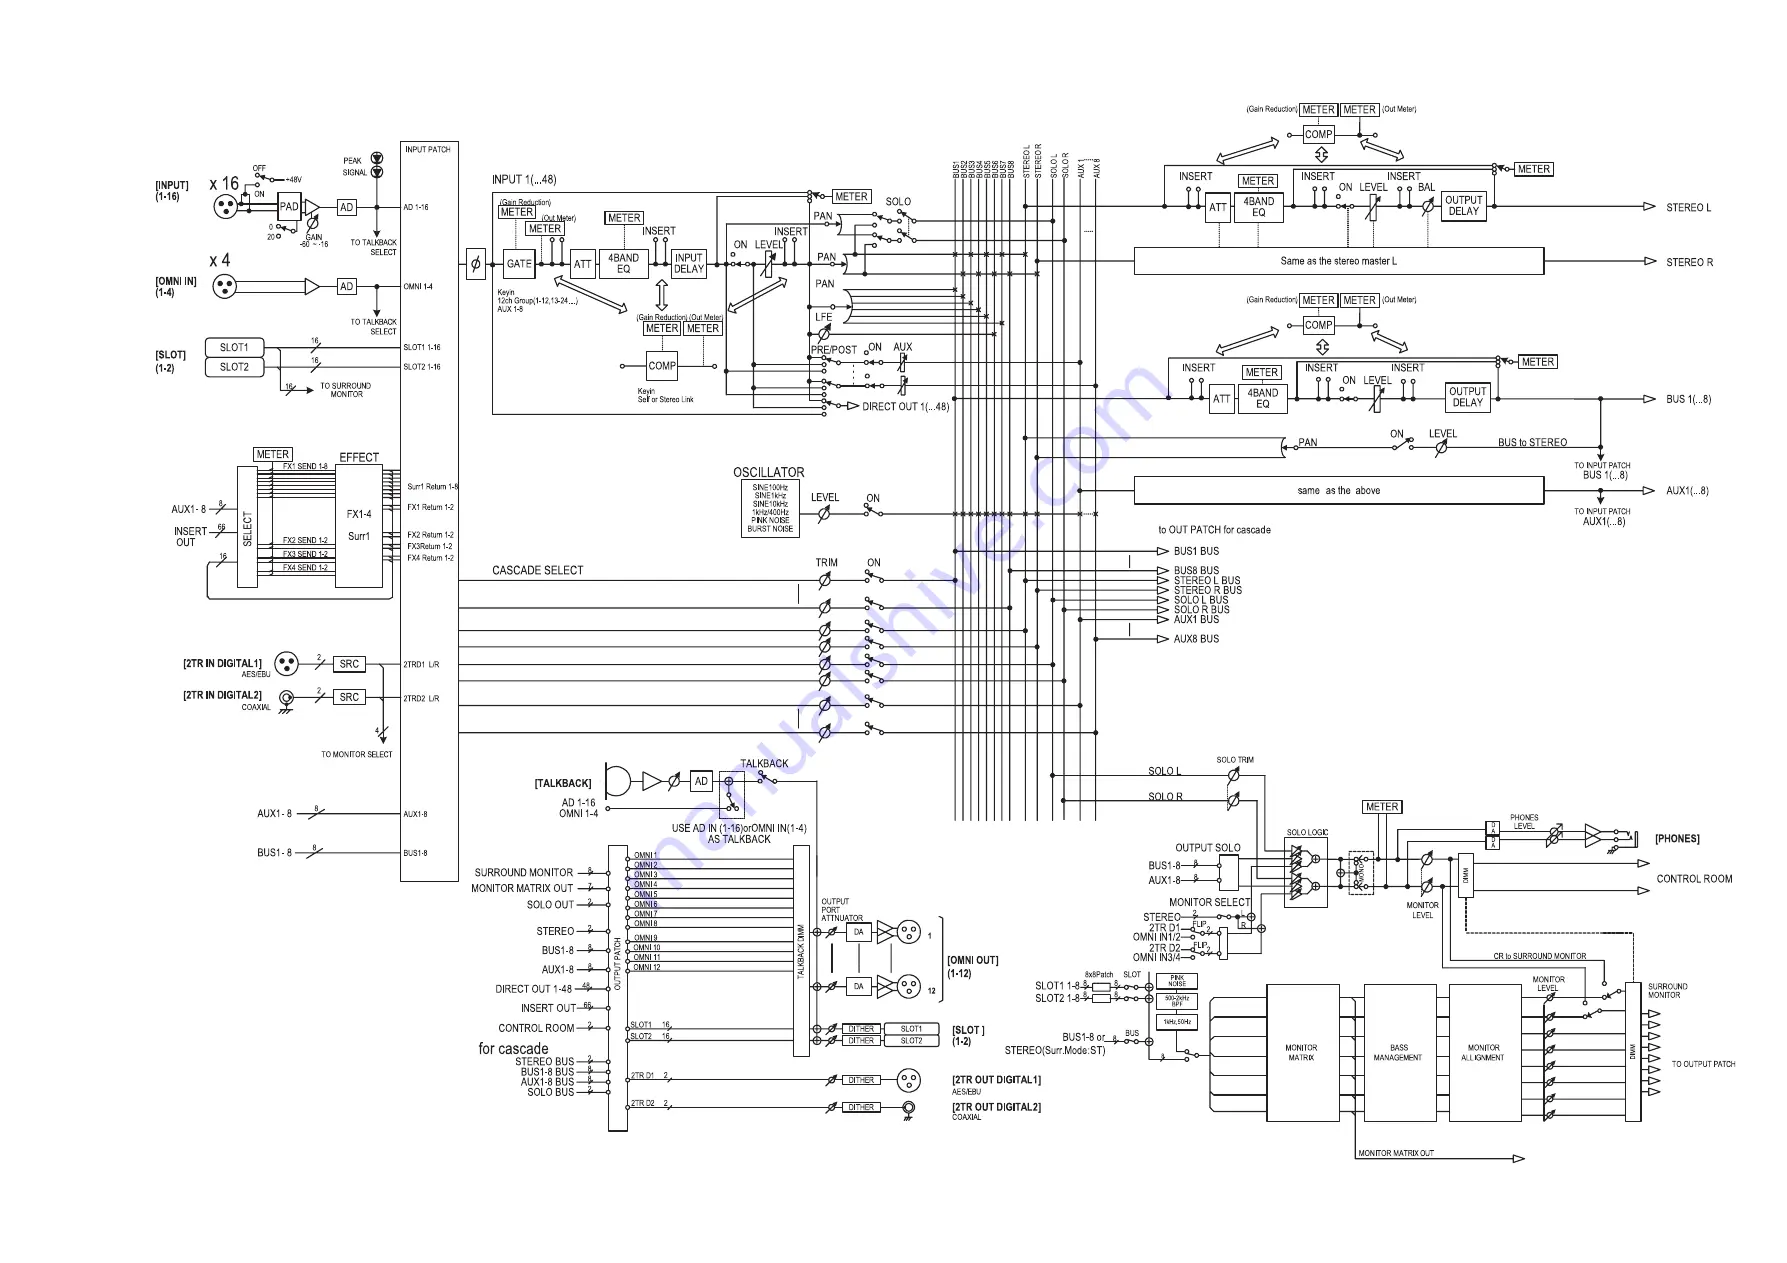Toggle the stereo master ON switch
Viewport: 1787px width, 1263px height.
[x=1346, y=204]
